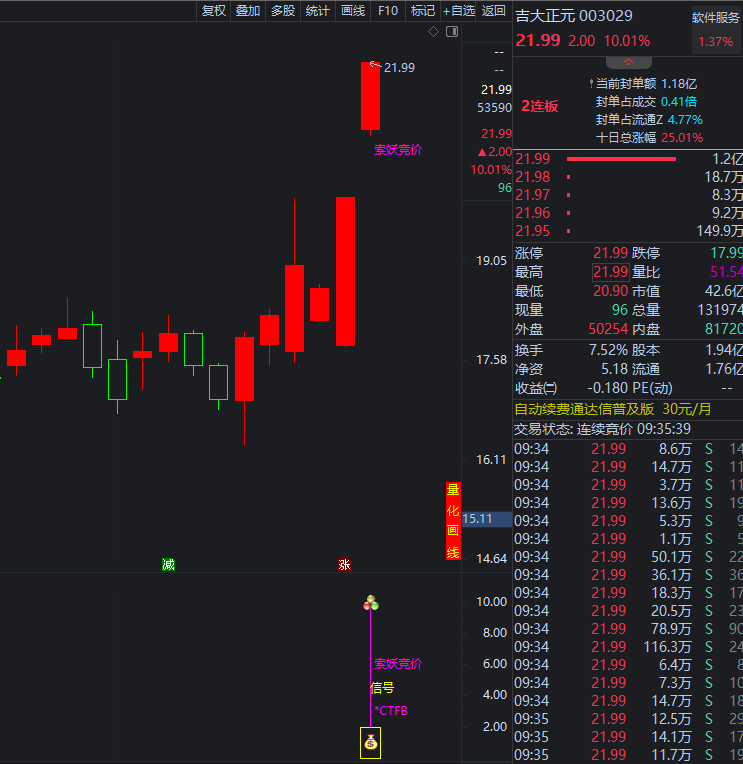
Task: Click the money bag signal icon
Action: (x=370, y=743)
